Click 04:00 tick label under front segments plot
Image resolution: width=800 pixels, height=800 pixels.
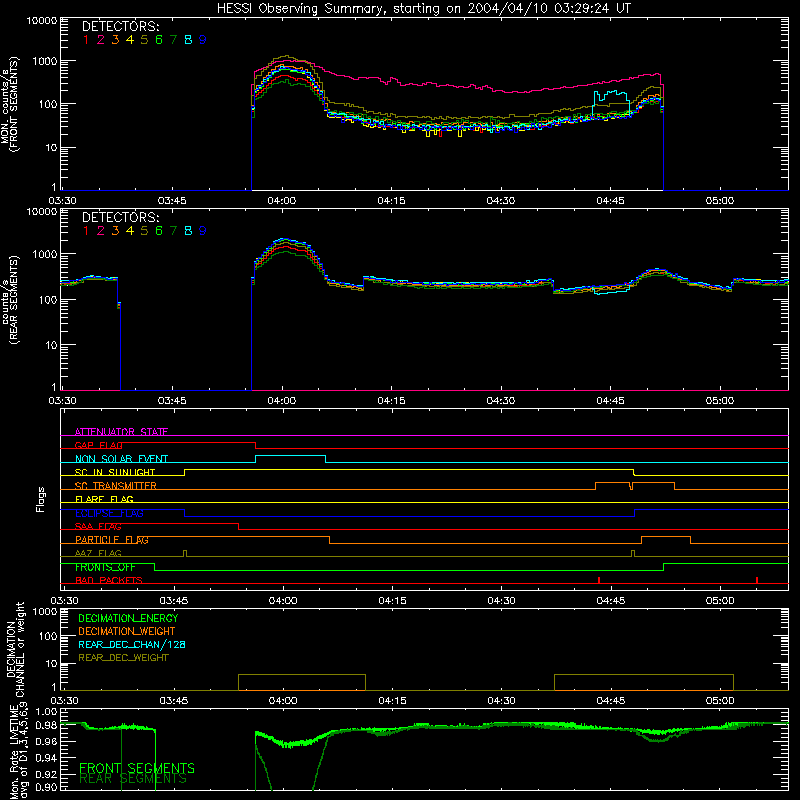[x=282, y=201]
